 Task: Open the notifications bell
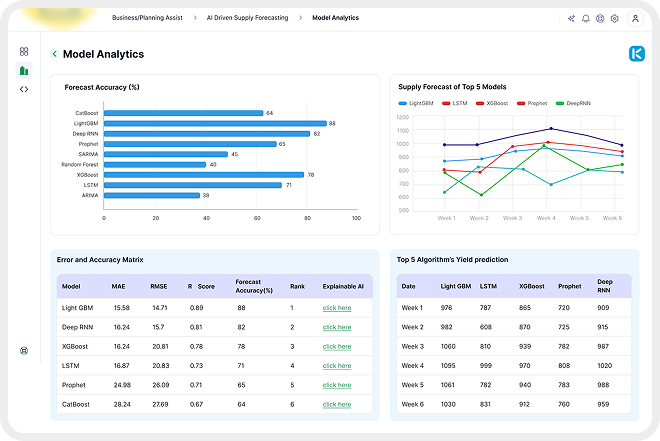click(x=585, y=18)
